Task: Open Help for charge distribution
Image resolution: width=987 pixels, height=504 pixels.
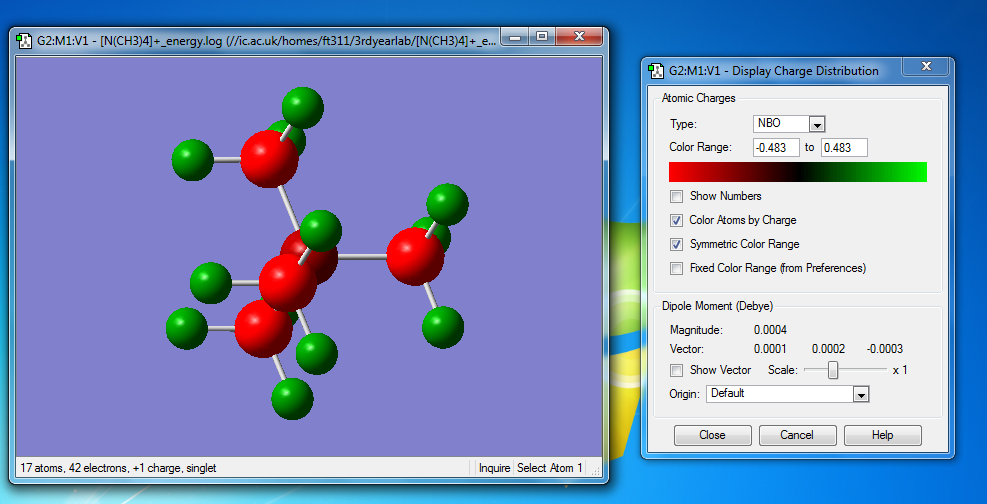Action: (x=883, y=435)
